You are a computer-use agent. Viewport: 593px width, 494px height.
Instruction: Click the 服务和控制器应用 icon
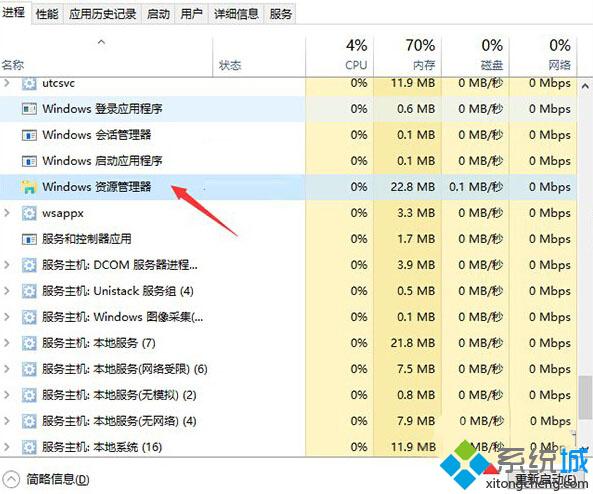point(29,239)
